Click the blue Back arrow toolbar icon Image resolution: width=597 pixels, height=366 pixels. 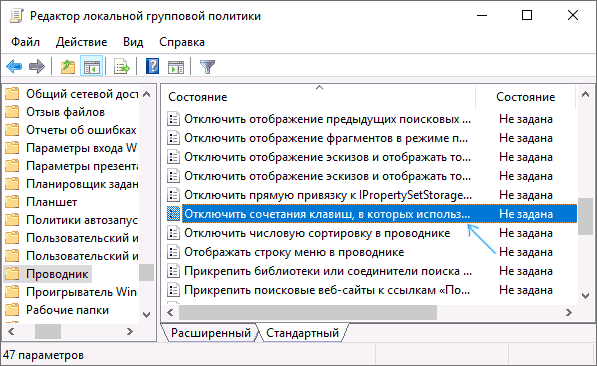pyautogui.click(x=14, y=67)
